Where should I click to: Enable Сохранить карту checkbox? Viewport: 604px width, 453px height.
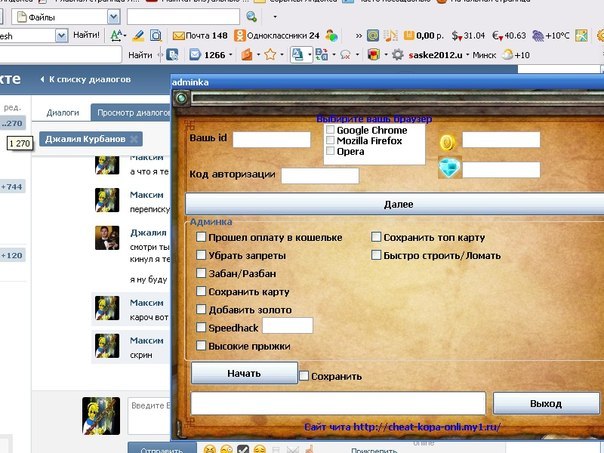pos(201,291)
